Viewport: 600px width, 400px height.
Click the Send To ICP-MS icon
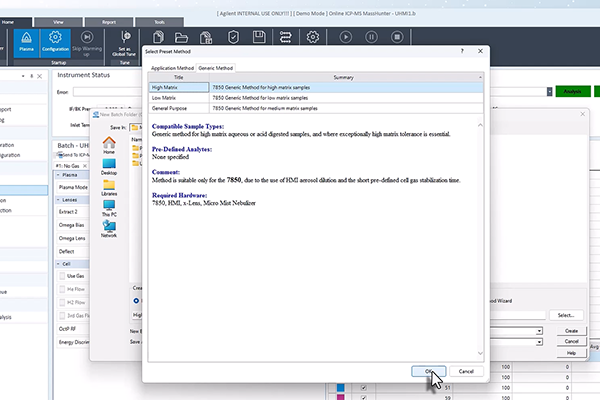point(60,155)
